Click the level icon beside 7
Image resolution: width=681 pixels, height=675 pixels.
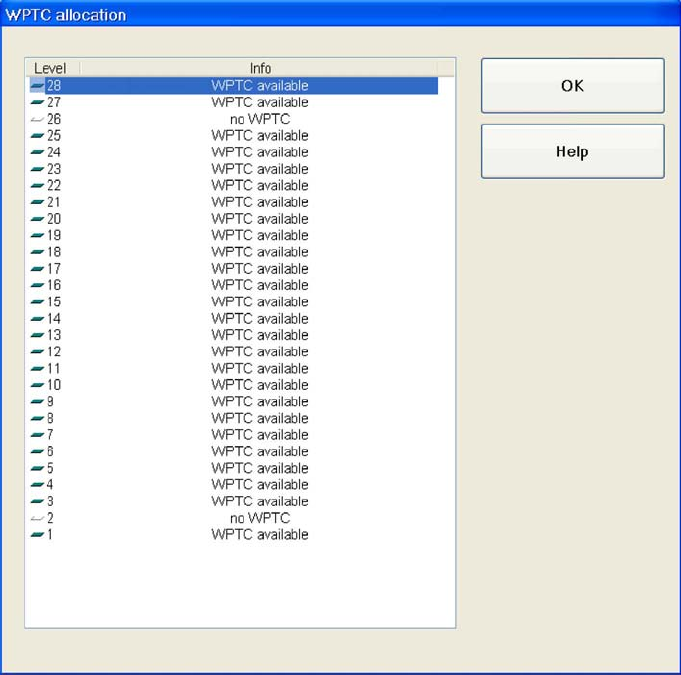tap(37, 434)
